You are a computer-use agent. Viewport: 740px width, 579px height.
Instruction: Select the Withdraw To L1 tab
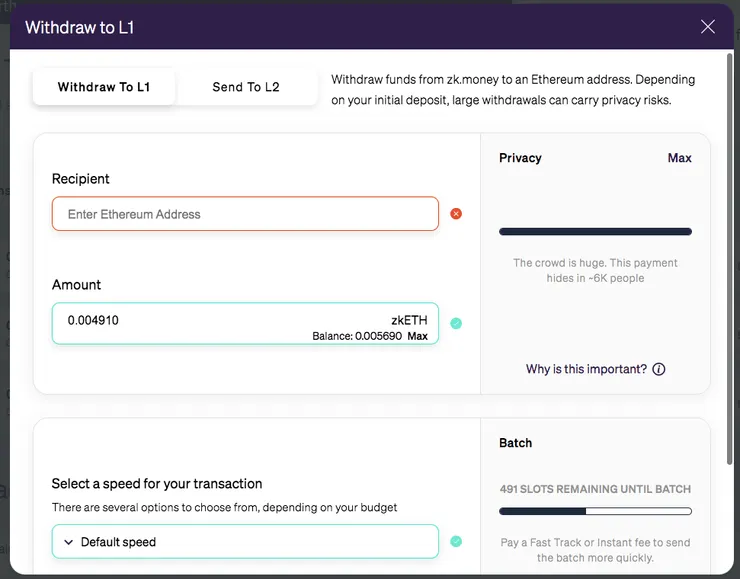coord(104,87)
